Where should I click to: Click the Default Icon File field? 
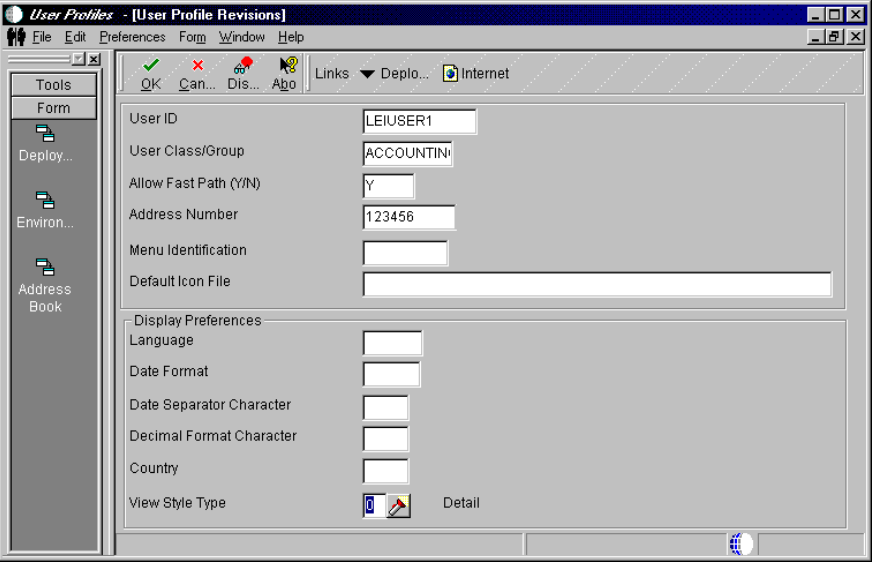[x=597, y=284]
